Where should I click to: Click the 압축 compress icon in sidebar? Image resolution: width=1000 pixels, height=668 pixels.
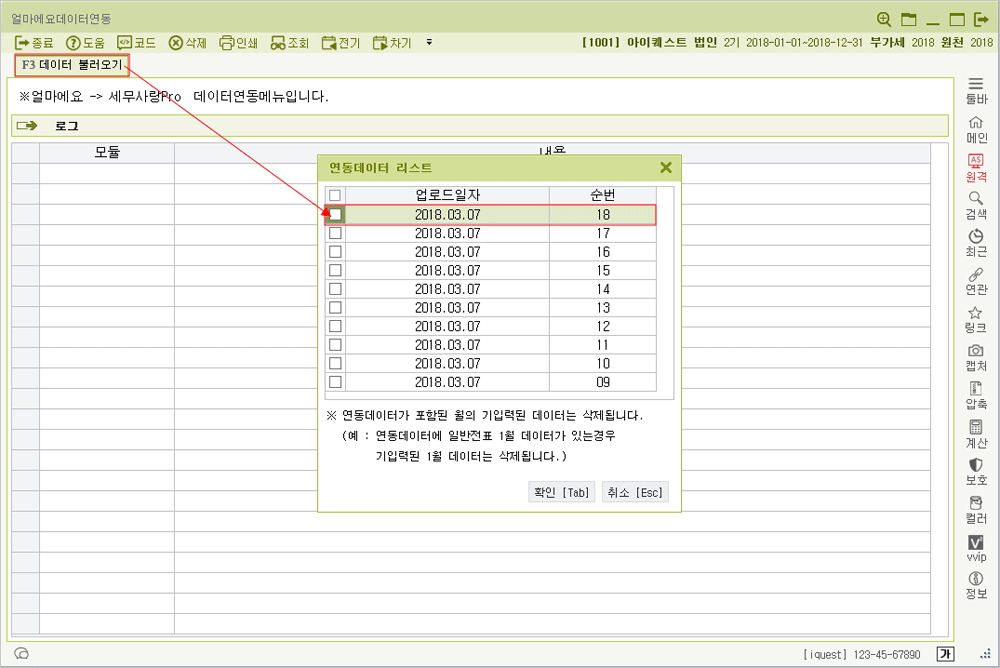tap(976, 396)
